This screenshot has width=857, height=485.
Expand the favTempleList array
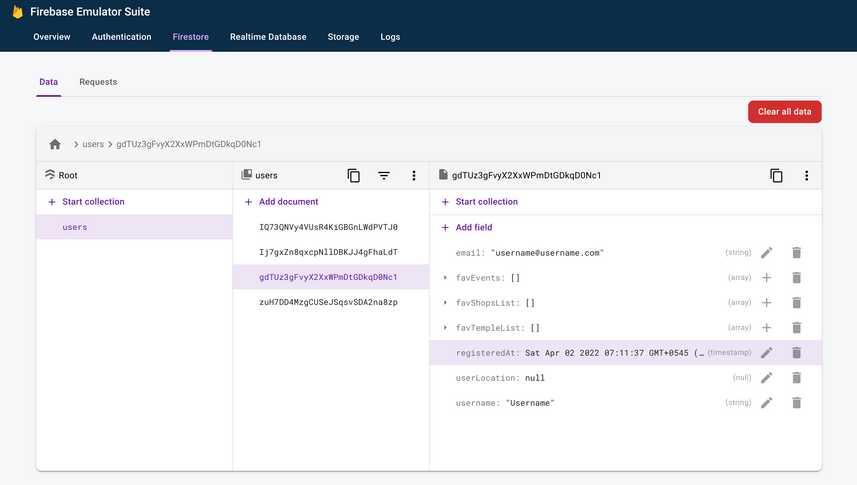click(x=445, y=328)
